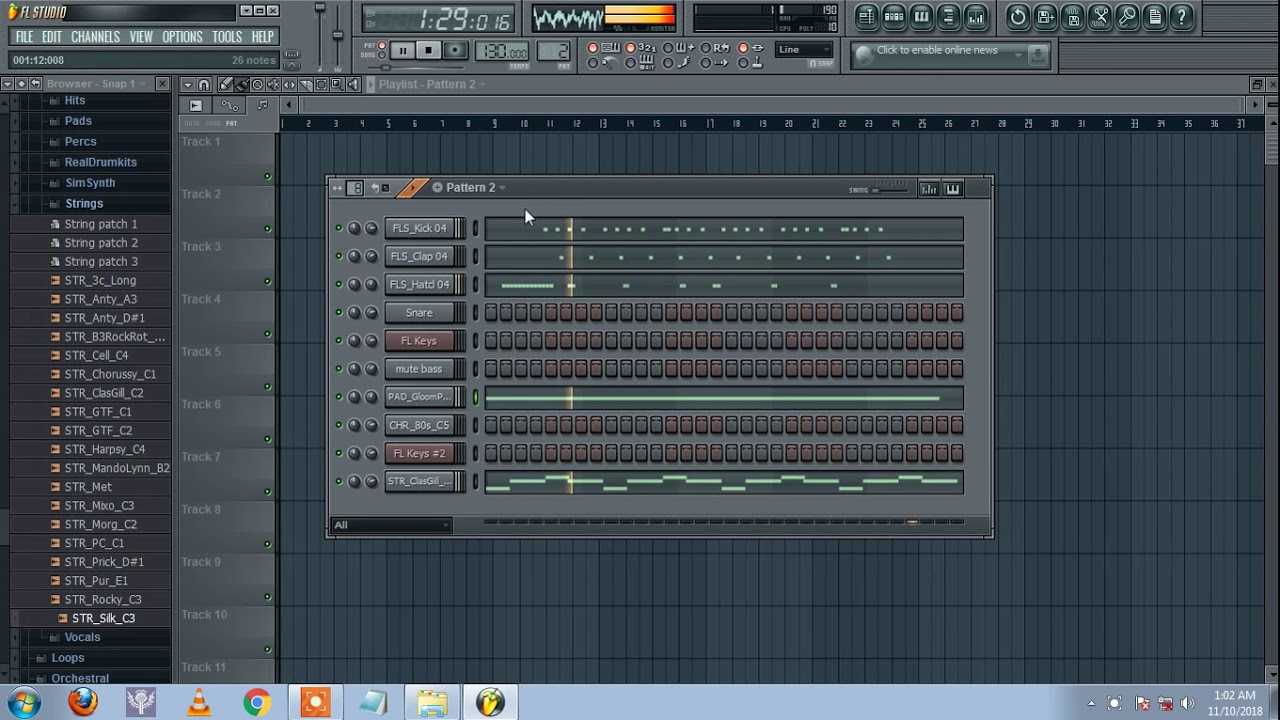Click the Playback speaker tool in Playlist
The height and width of the screenshot is (720, 1280).
[x=353, y=85]
